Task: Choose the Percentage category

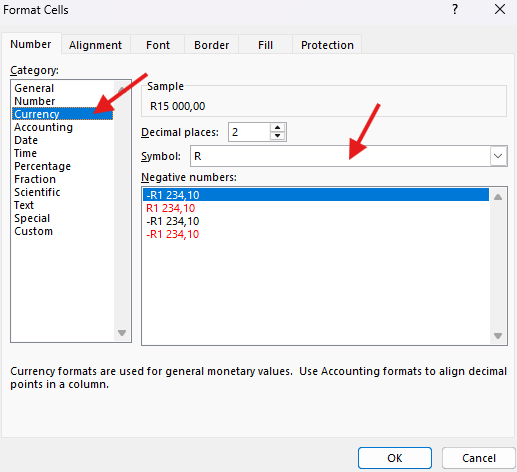Action: [43, 166]
